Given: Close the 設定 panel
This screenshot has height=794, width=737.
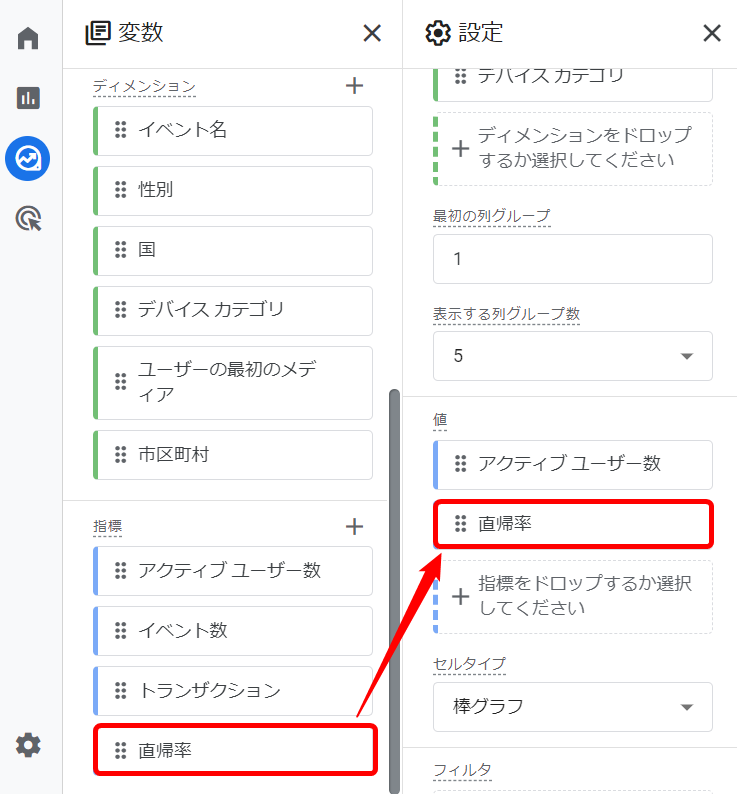Looking at the screenshot, I should coord(712,33).
